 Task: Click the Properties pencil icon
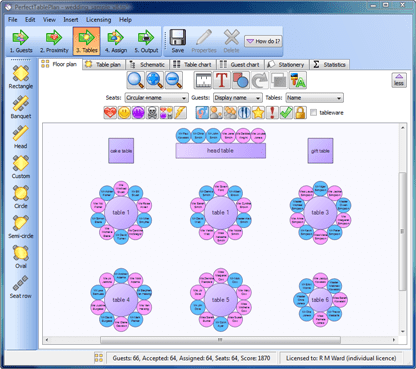[x=204, y=41]
